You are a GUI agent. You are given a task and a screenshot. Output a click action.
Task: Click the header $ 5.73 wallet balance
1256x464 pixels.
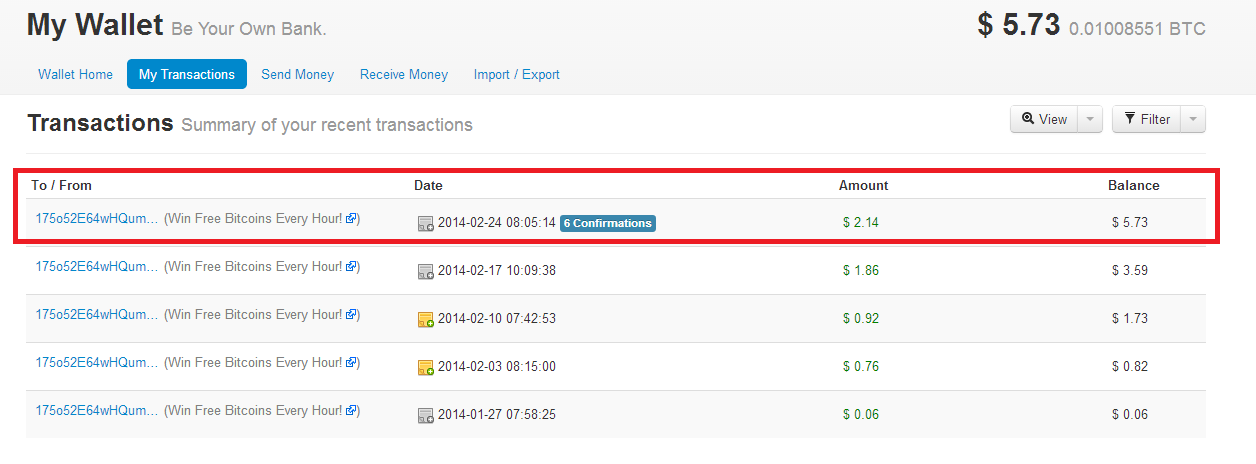pyautogui.click(x=1018, y=25)
